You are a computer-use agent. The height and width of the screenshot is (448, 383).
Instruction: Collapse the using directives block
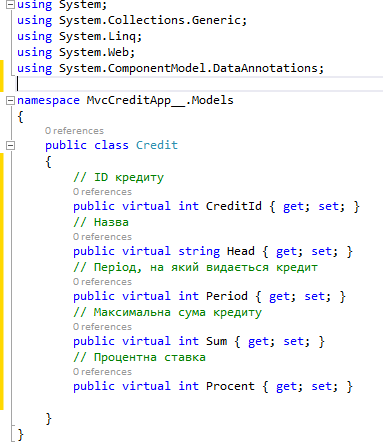coord(11,4)
